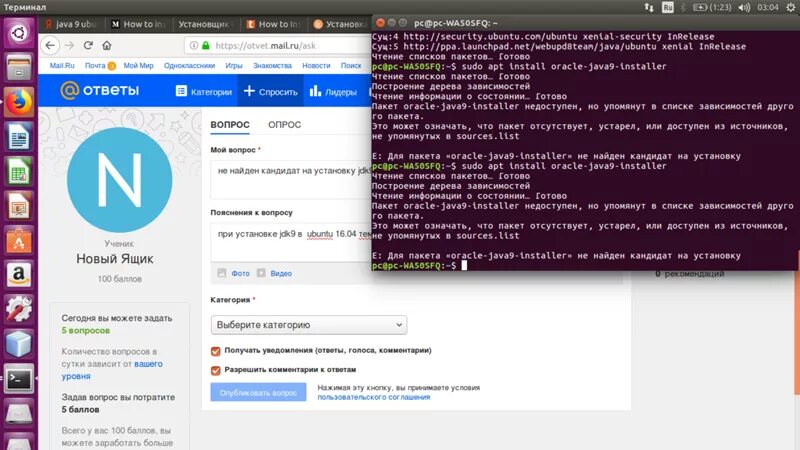
Task: Click profile name Новый Ящик
Action: (115, 259)
